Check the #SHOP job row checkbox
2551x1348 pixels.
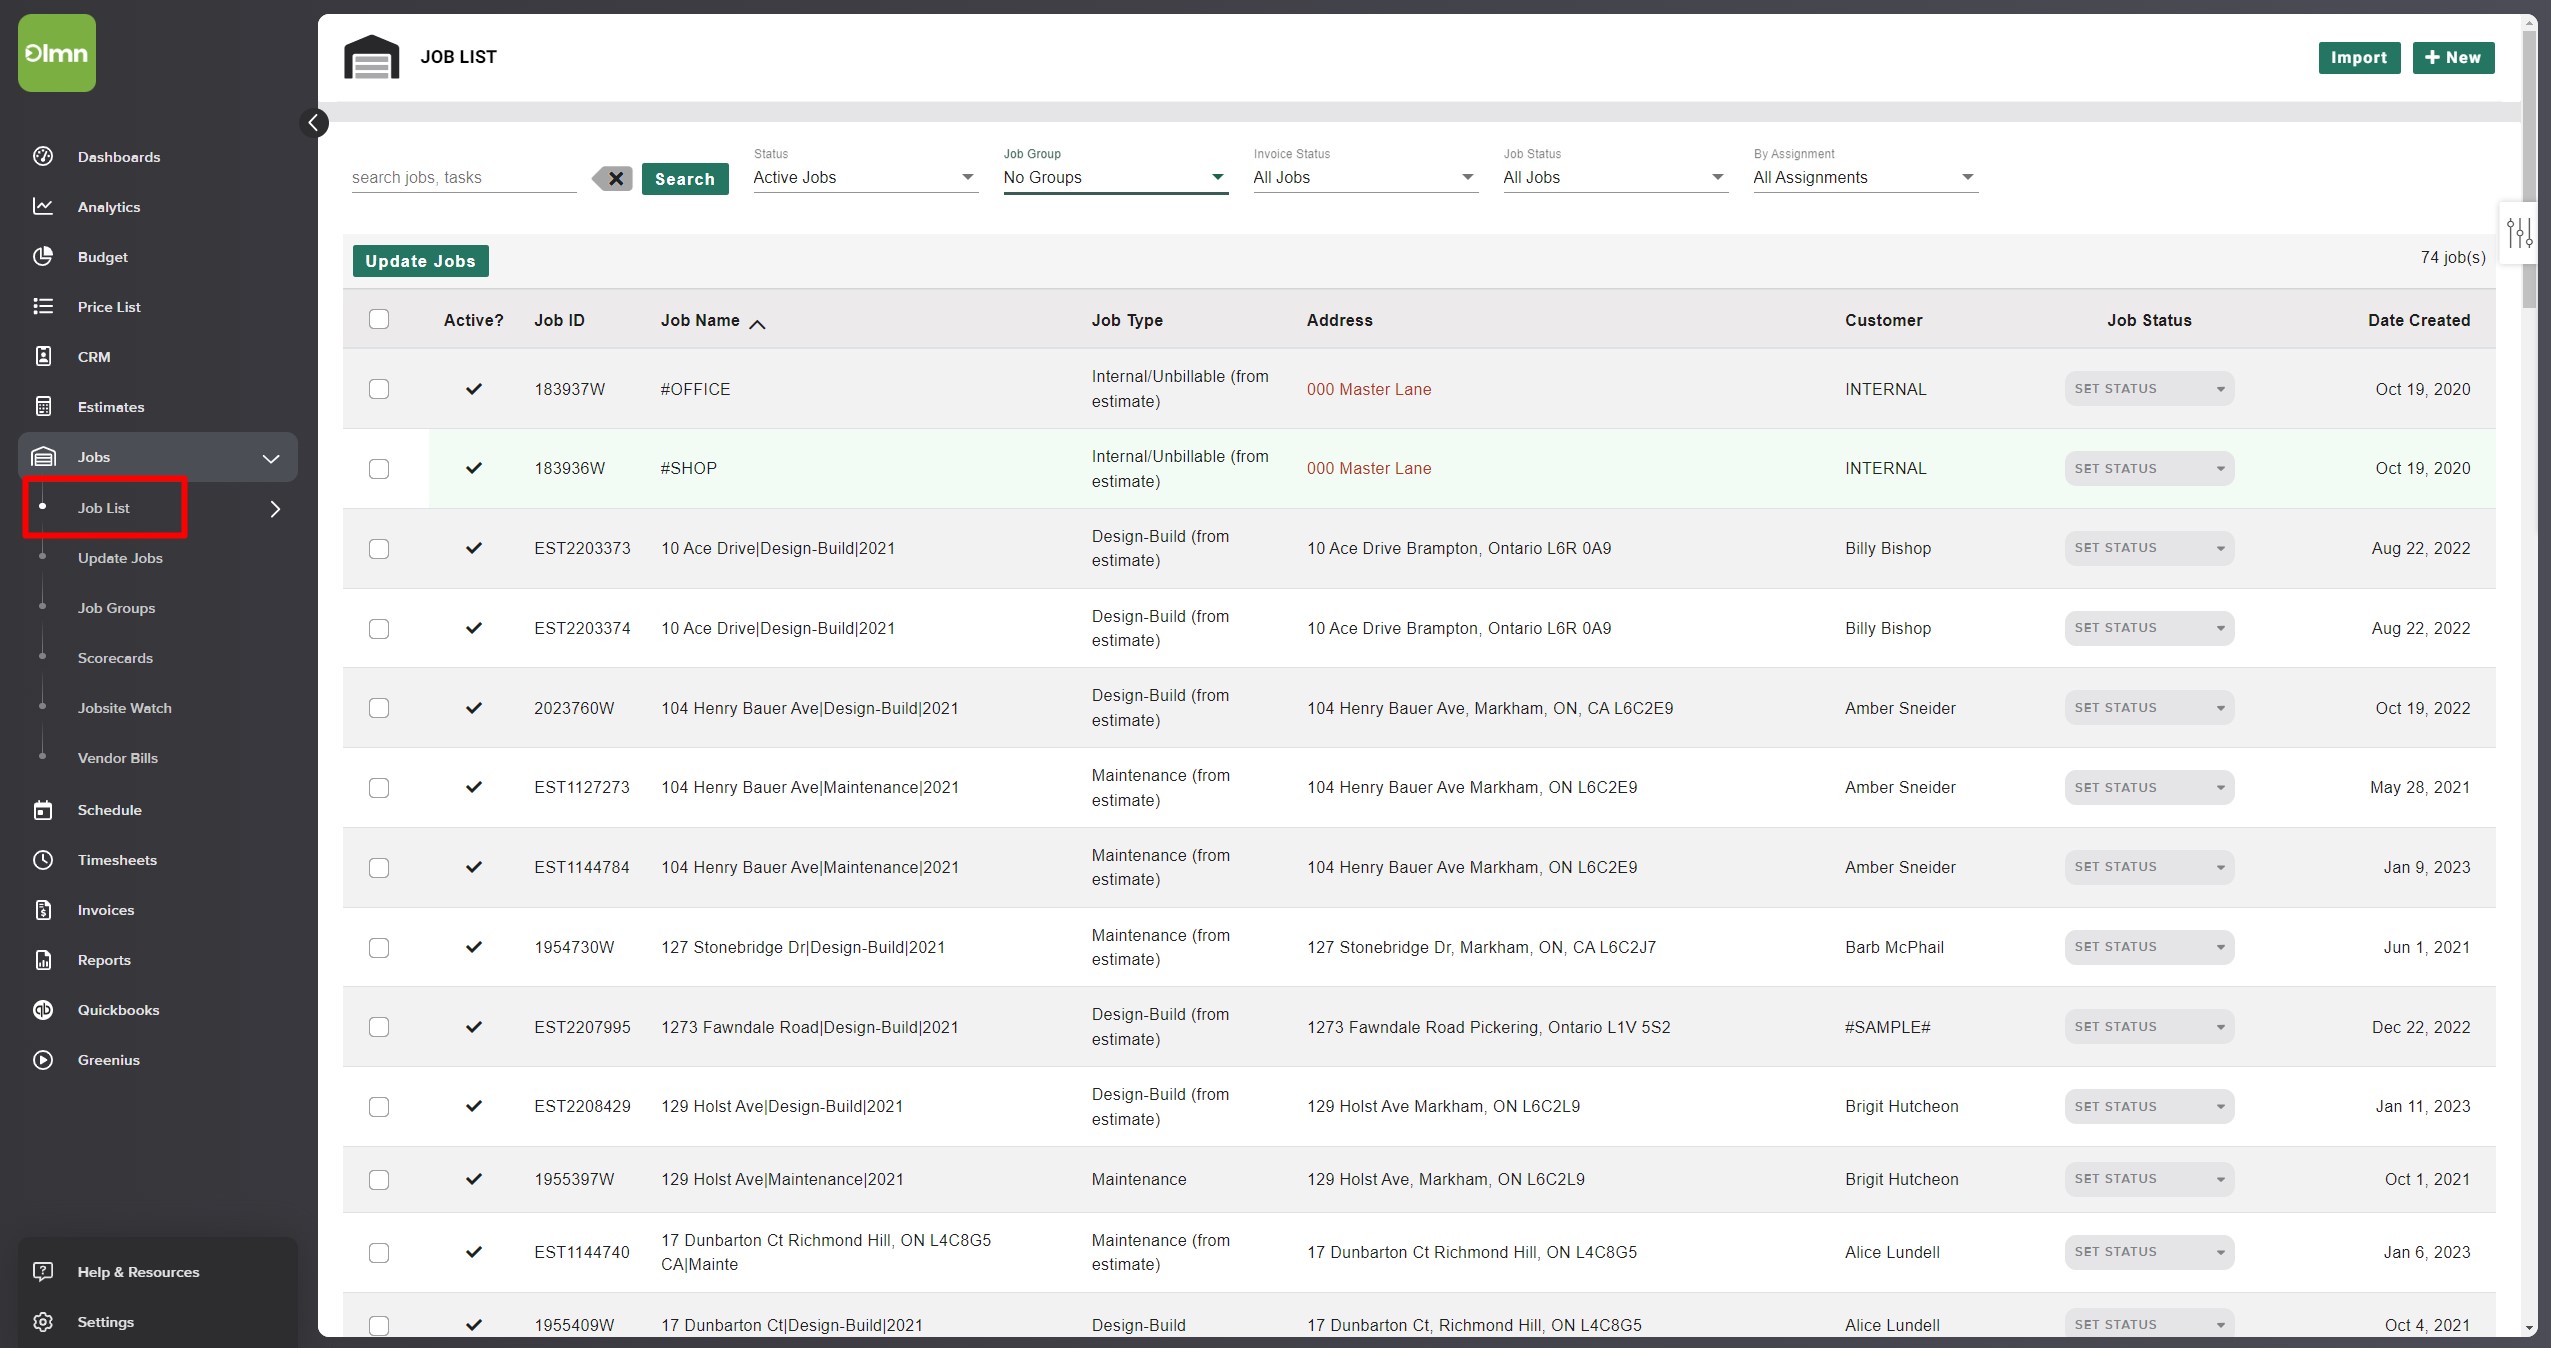coord(379,469)
